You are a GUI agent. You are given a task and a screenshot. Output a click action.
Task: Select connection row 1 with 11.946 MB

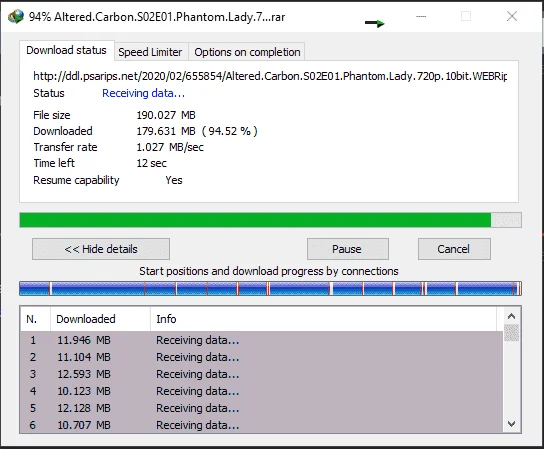(262, 340)
